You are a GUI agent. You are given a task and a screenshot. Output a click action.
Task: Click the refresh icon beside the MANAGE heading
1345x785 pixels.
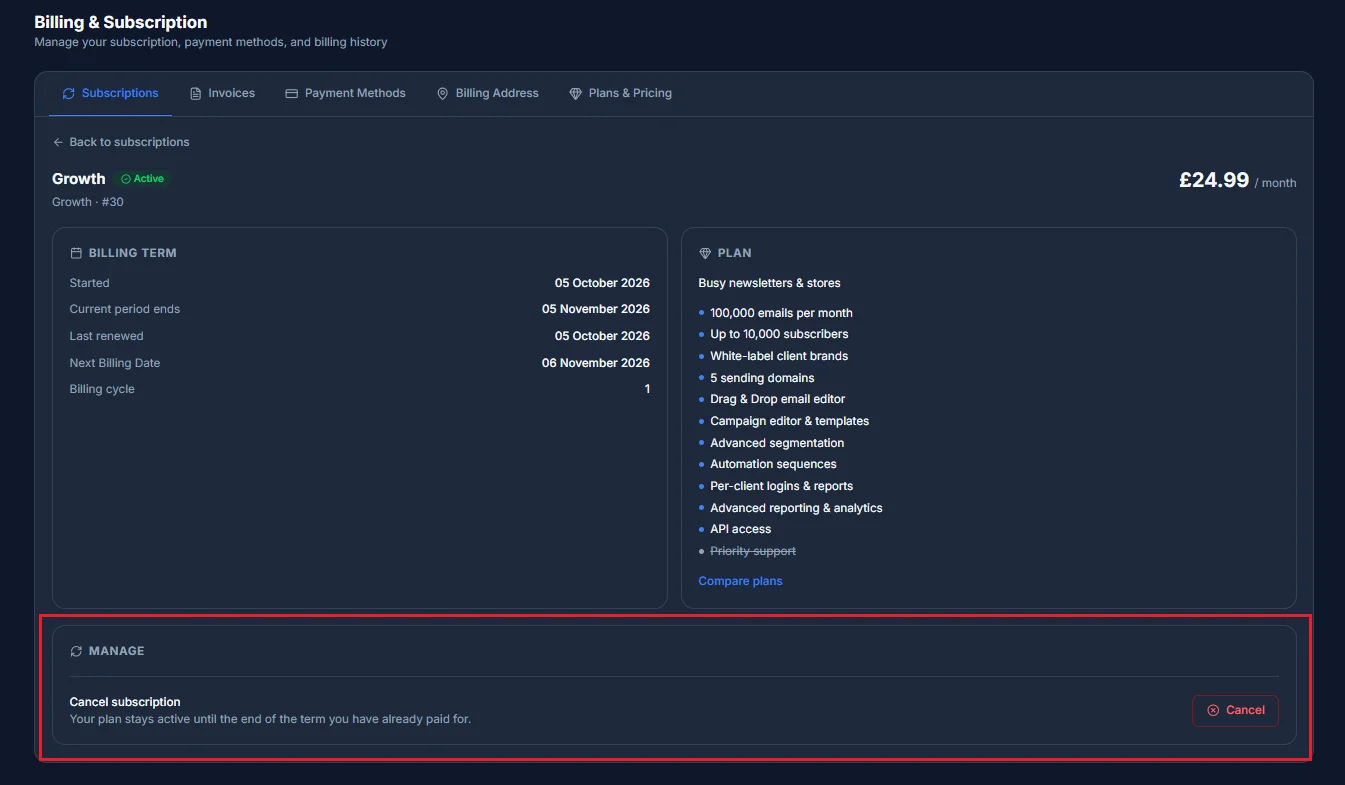tap(76, 651)
